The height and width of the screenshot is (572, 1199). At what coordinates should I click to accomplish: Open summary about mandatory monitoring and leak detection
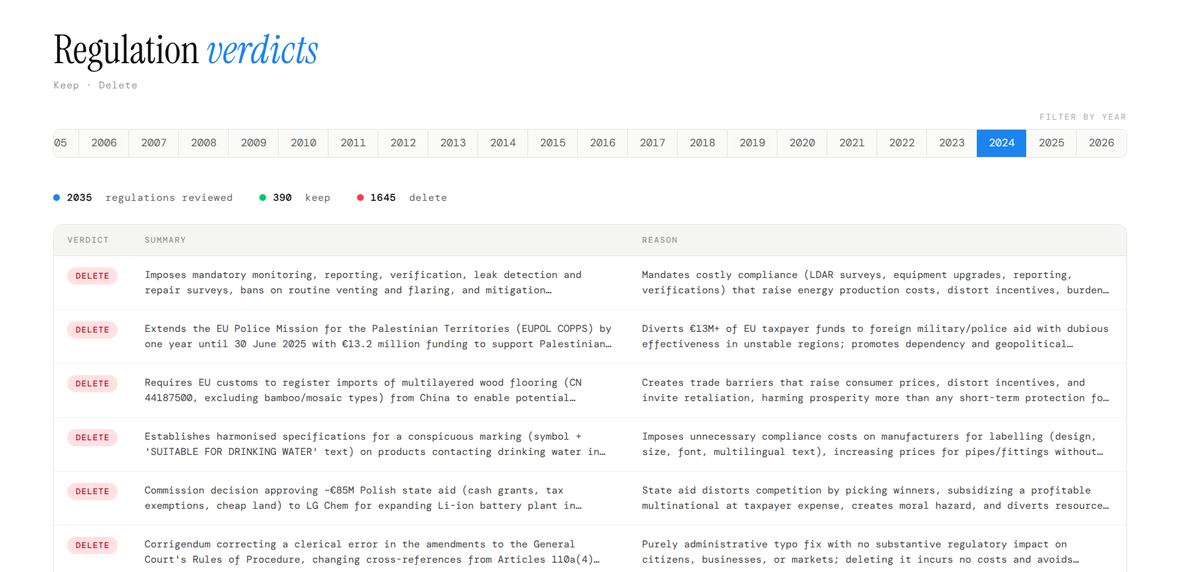tap(363, 282)
